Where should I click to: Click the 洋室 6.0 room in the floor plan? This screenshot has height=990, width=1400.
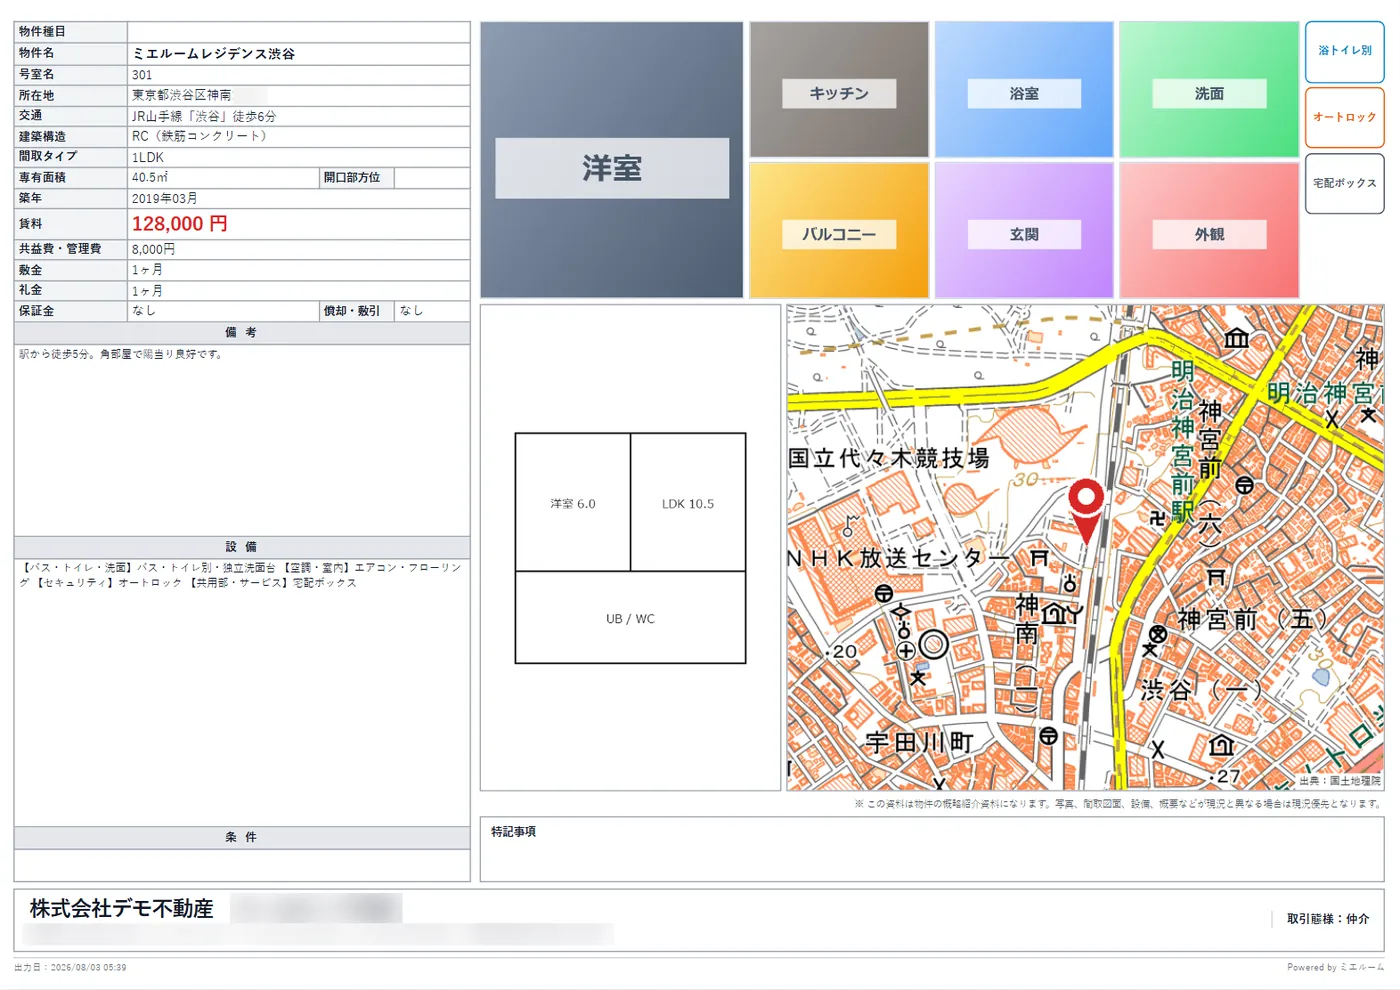573,503
